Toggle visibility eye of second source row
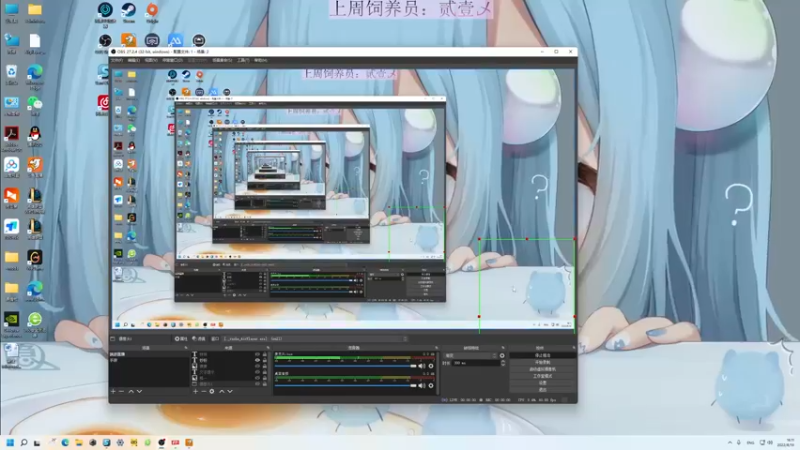This screenshot has width=800, height=450. [257, 360]
